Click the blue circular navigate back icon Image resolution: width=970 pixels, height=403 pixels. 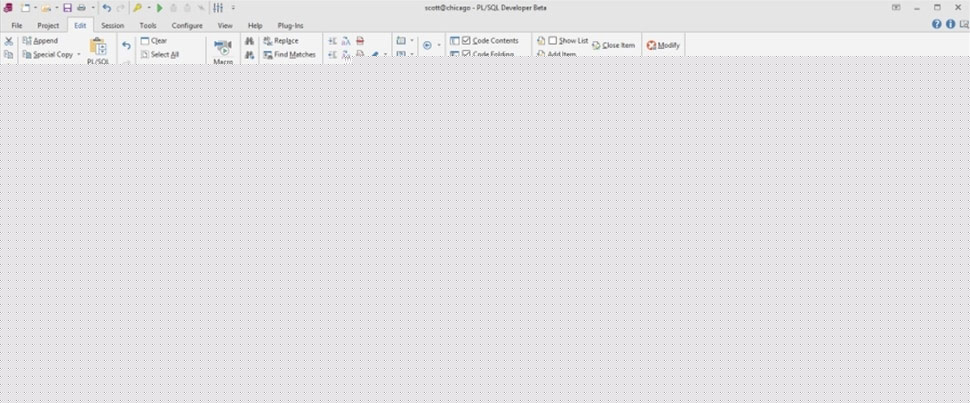[427, 45]
